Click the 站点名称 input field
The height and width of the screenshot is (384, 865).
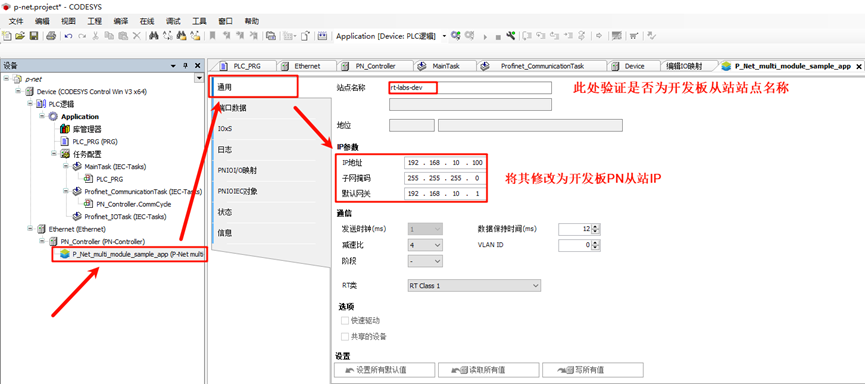pos(469,88)
